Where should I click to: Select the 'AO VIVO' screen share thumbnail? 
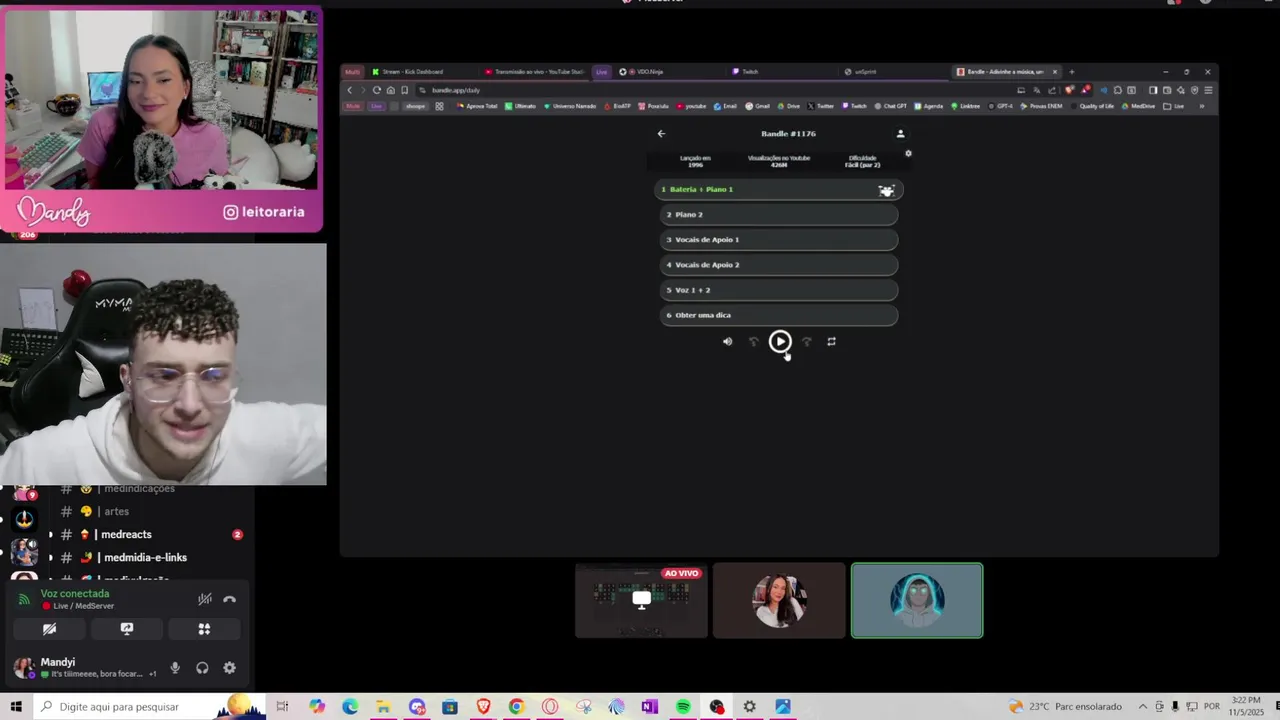pyautogui.click(x=641, y=601)
